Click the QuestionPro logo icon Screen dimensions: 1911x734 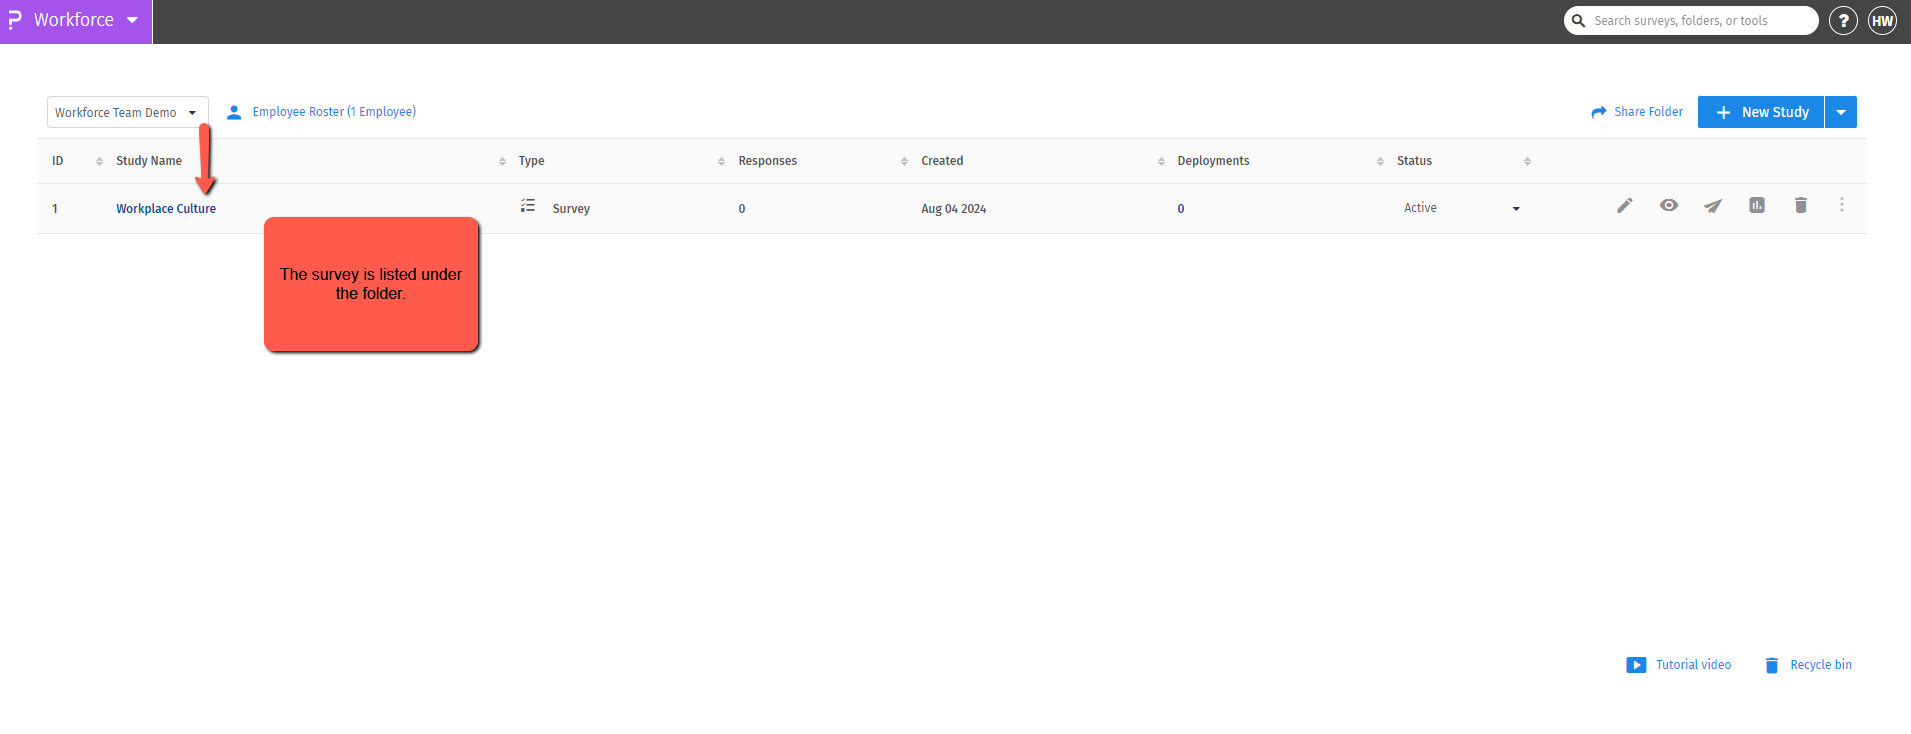pos(15,20)
